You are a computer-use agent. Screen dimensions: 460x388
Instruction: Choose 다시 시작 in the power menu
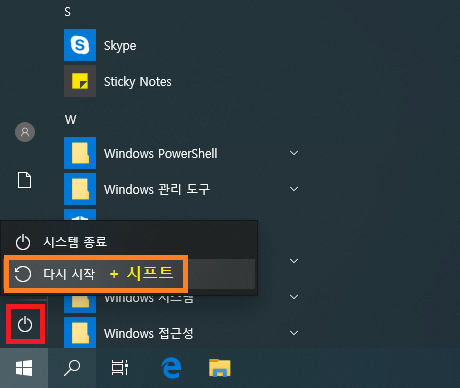pos(129,274)
